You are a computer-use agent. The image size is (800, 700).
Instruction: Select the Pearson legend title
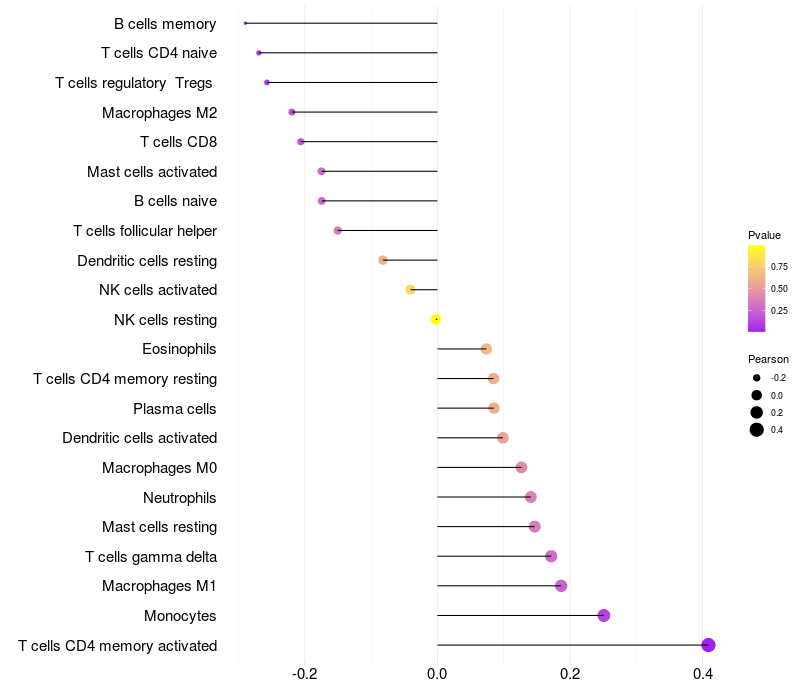point(768,359)
